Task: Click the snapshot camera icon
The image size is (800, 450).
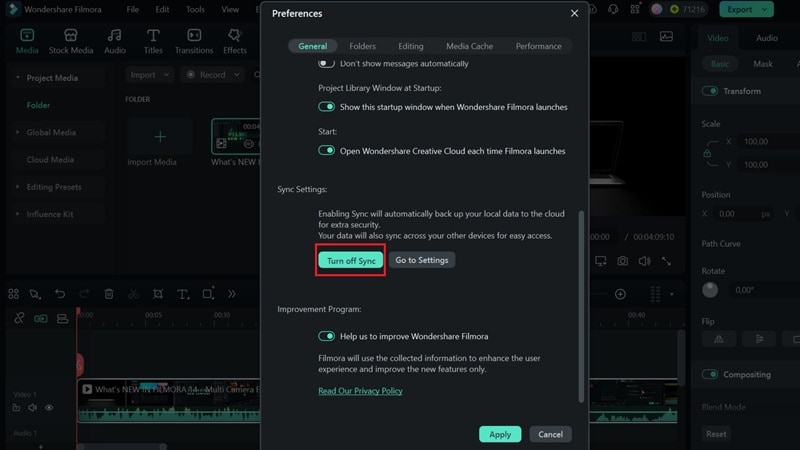Action: (622, 261)
